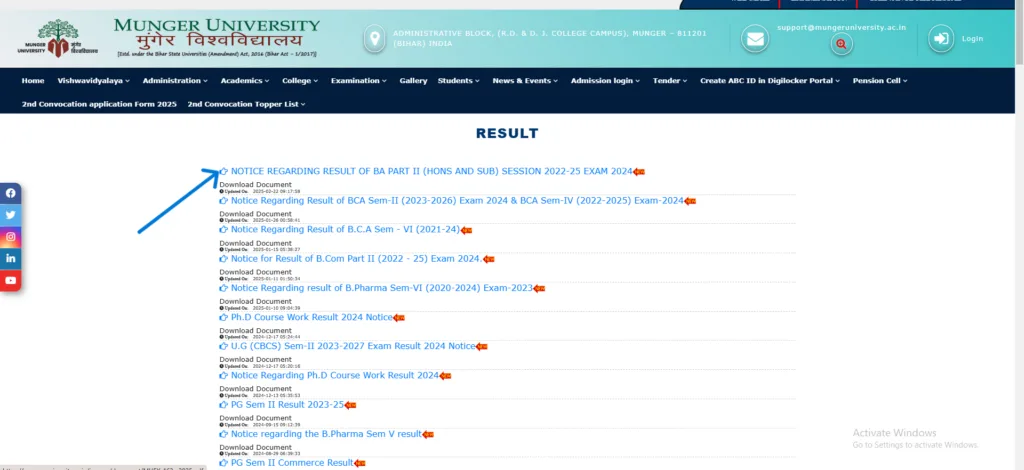This screenshot has width=1024, height=470.
Task: Click hand icon beside B.Pharma Sem-VI notice
Action: (224, 288)
